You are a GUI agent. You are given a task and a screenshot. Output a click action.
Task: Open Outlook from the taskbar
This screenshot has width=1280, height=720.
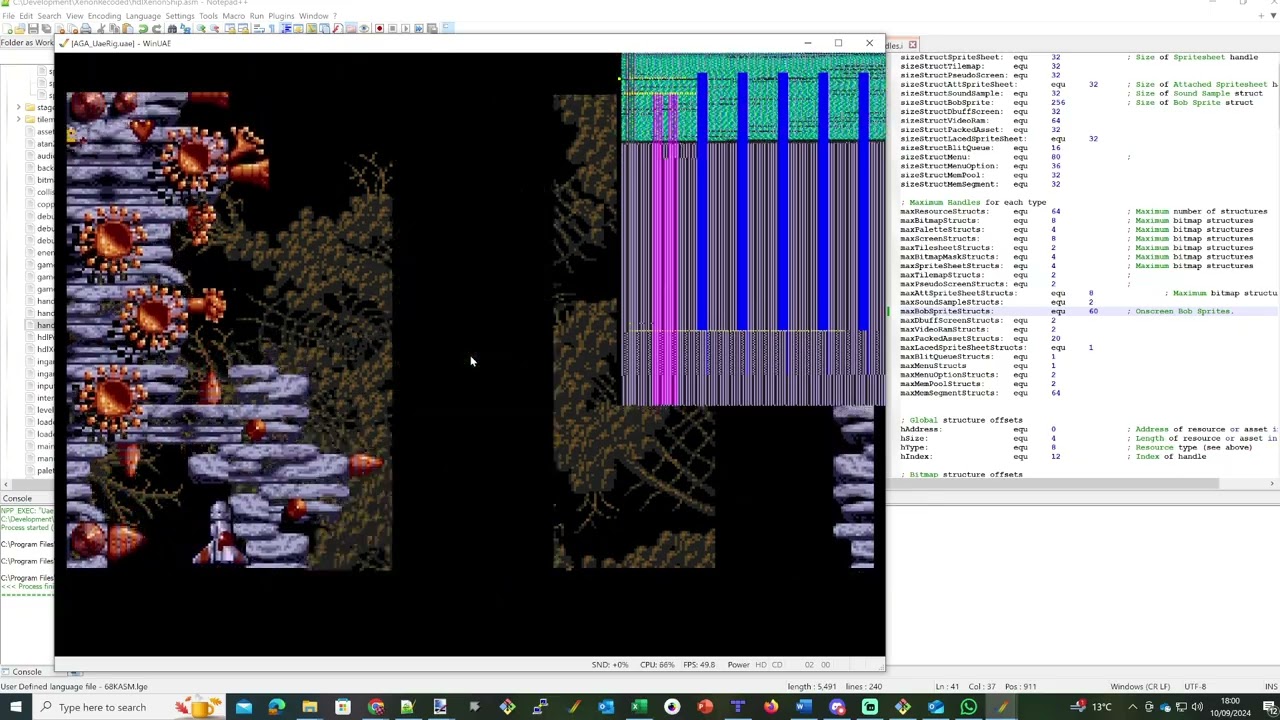[606, 707]
